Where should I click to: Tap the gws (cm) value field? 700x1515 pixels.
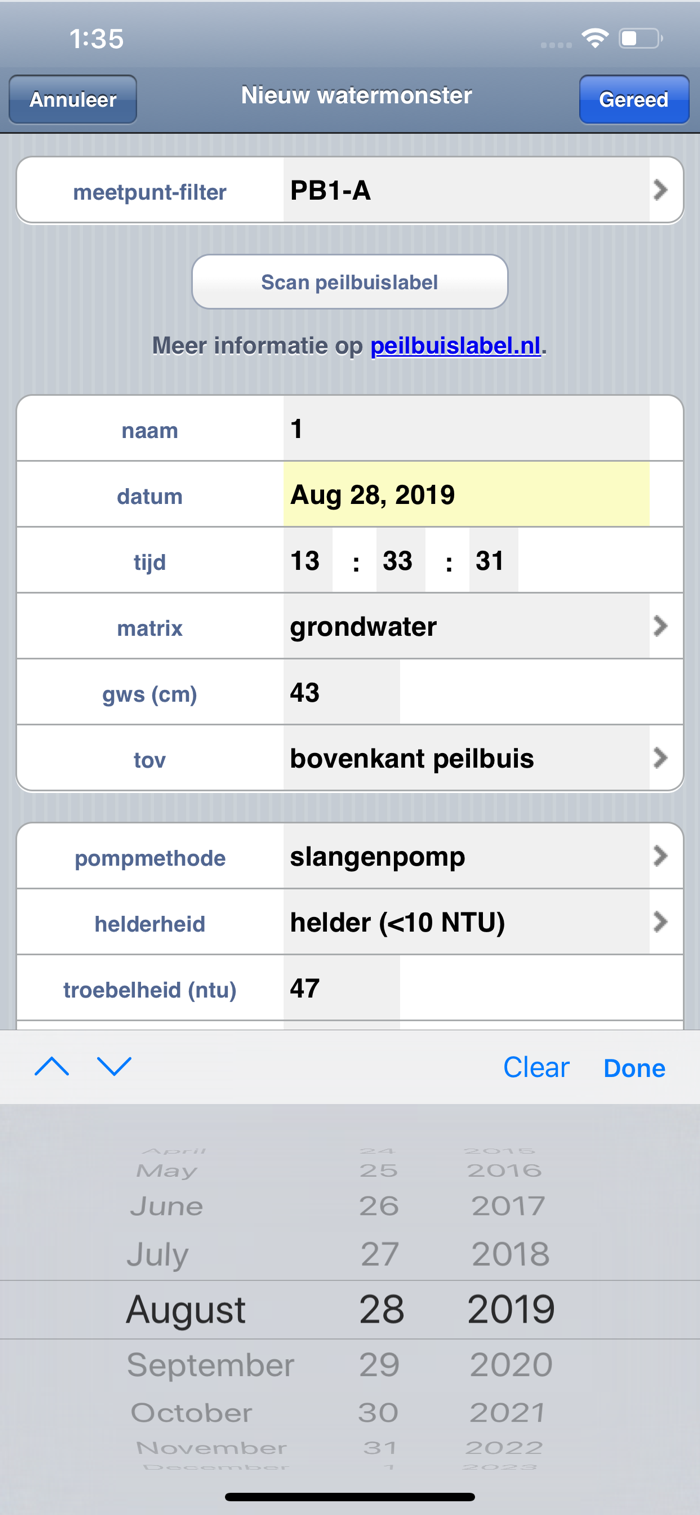(x=341, y=692)
